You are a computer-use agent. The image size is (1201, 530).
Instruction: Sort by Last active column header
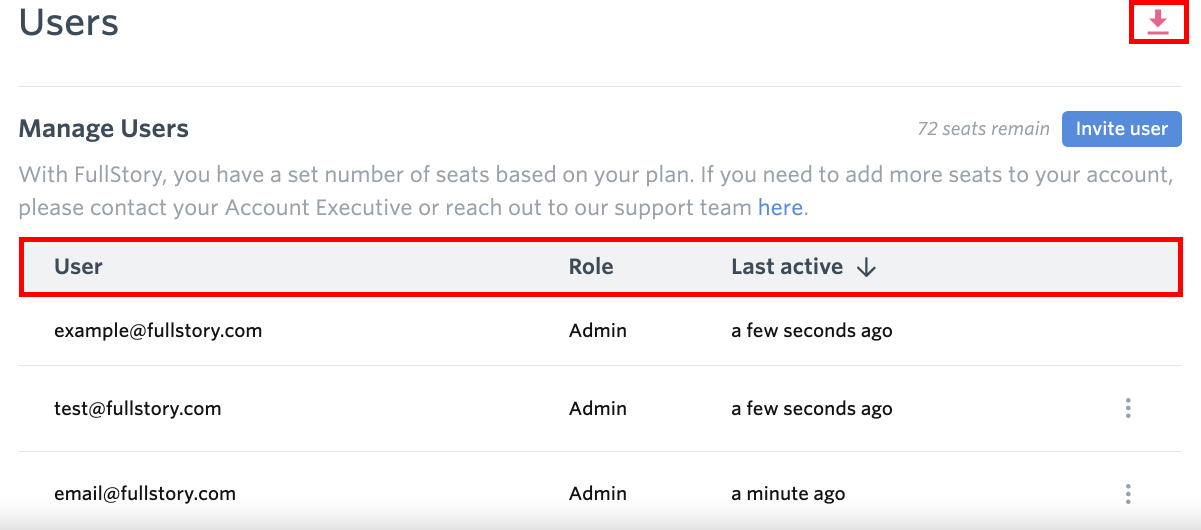(787, 267)
